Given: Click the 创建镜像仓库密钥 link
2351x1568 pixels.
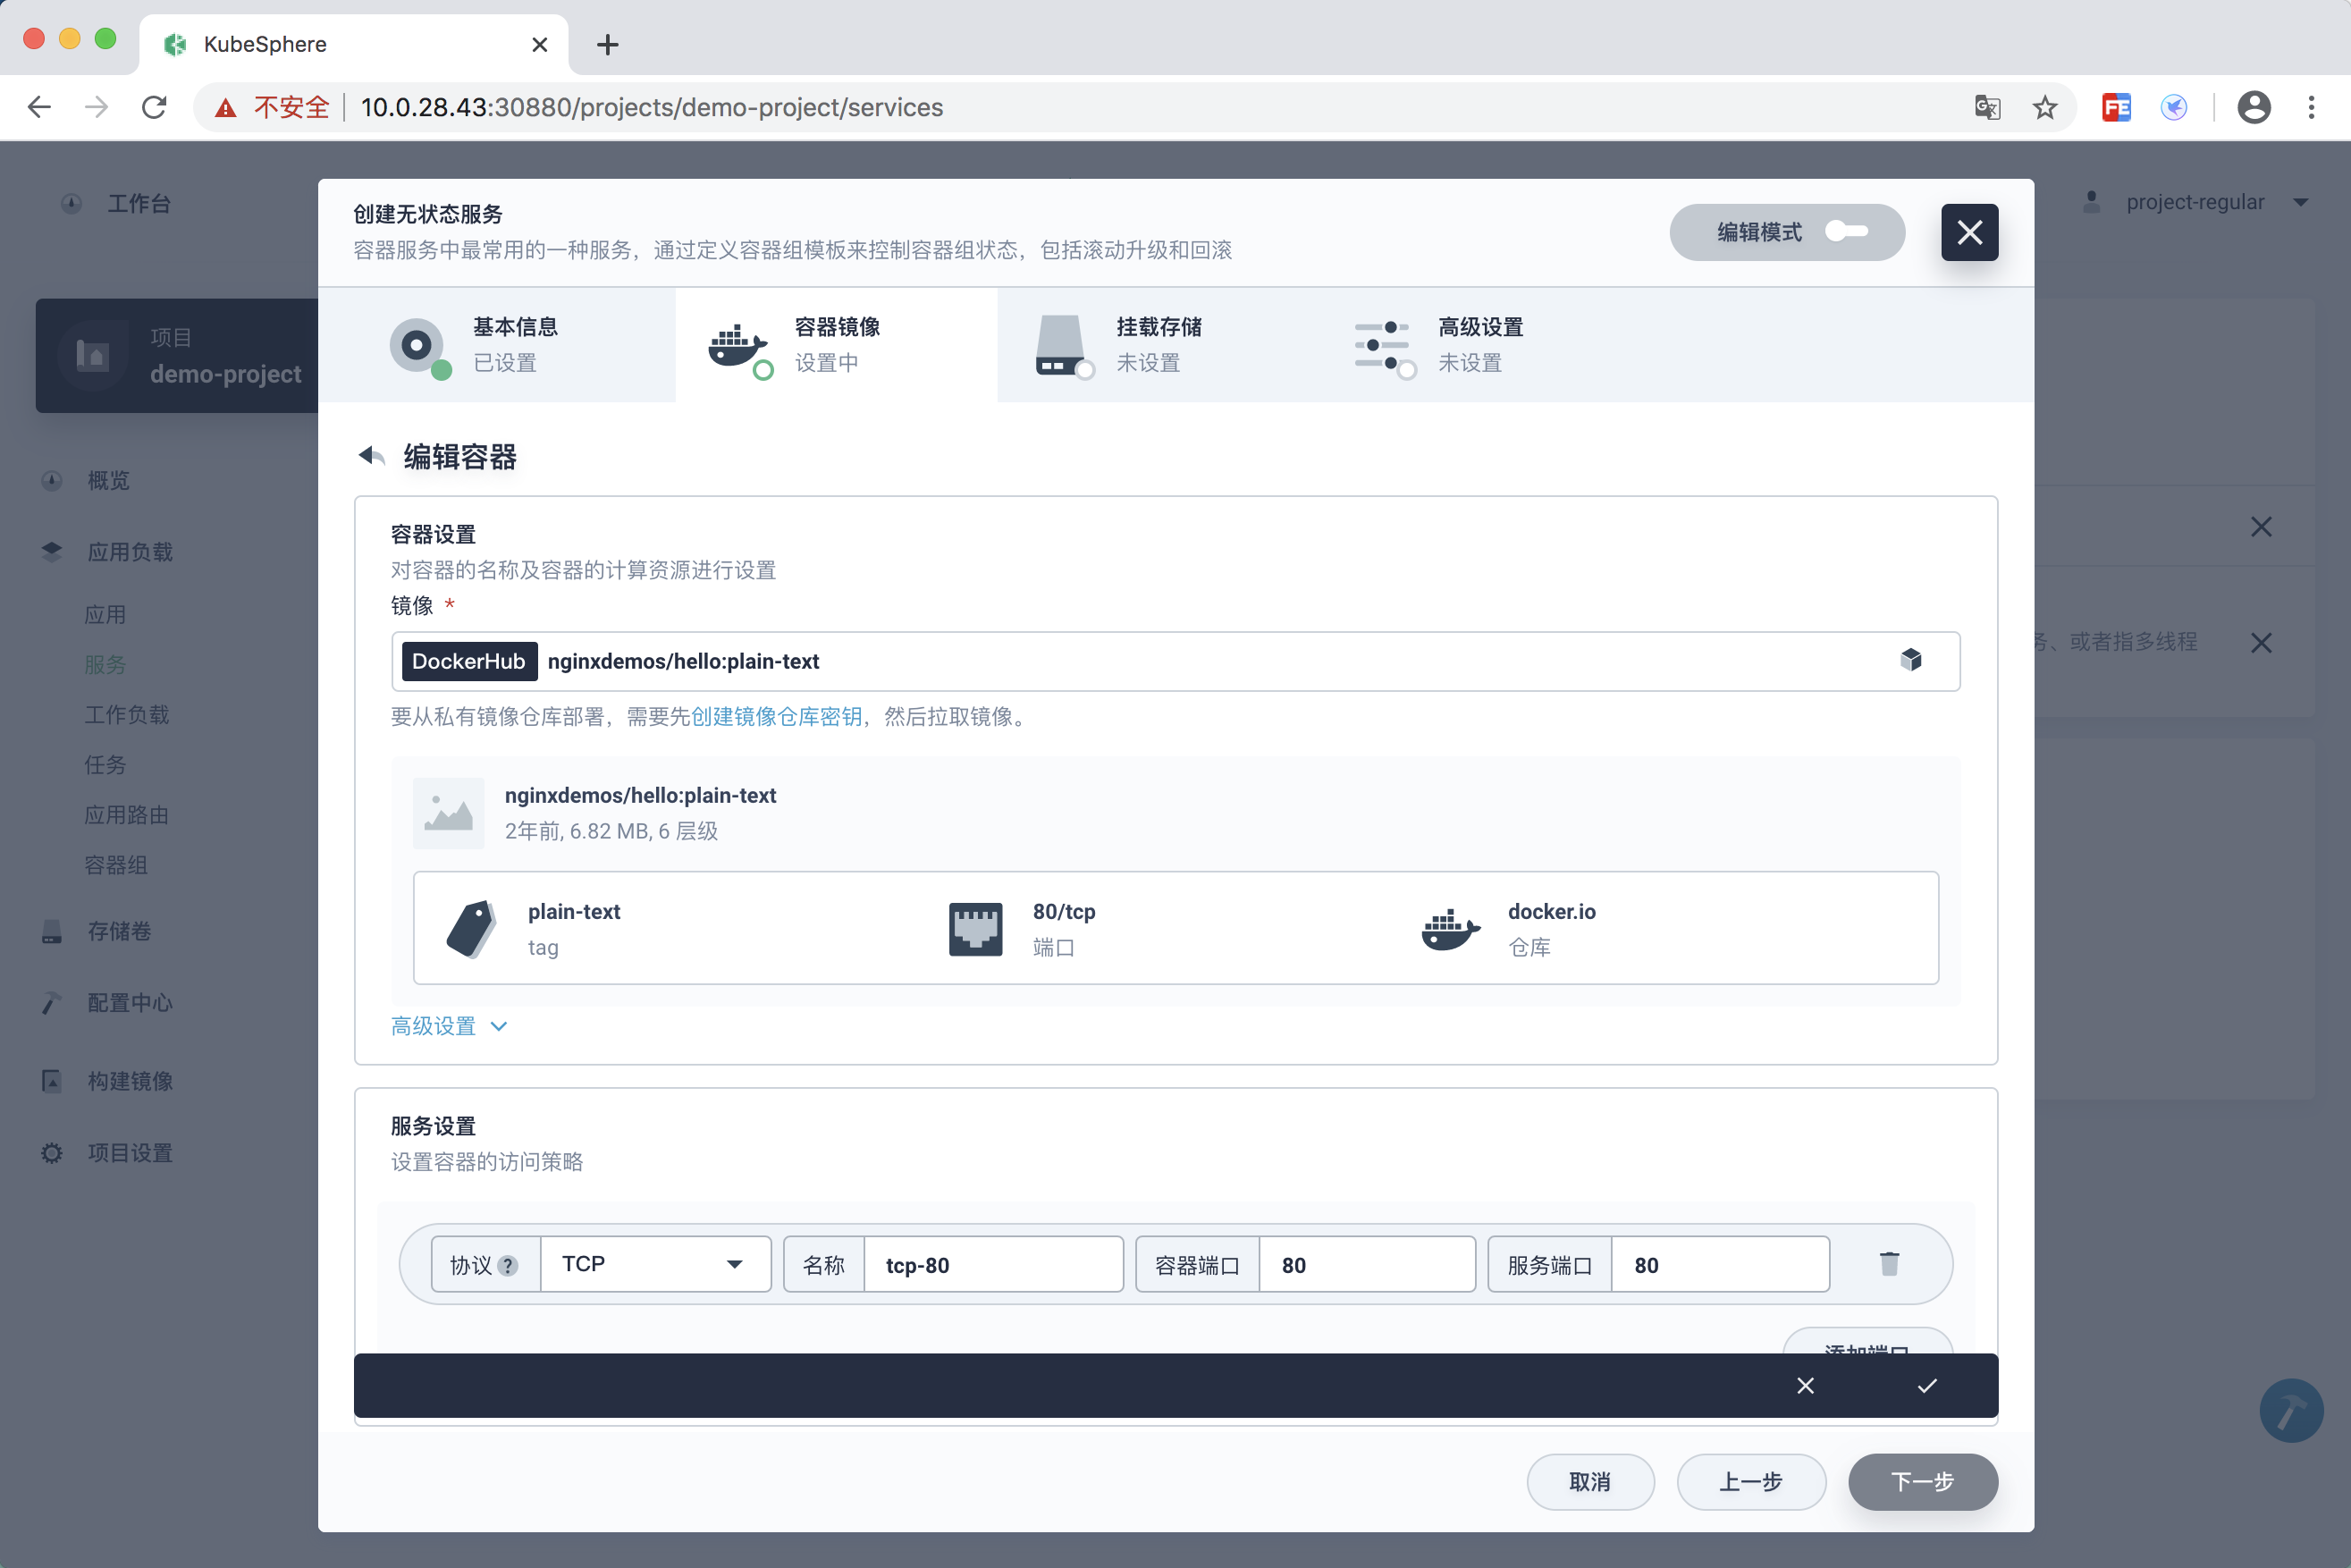Looking at the screenshot, I should [x=776, y=716].
